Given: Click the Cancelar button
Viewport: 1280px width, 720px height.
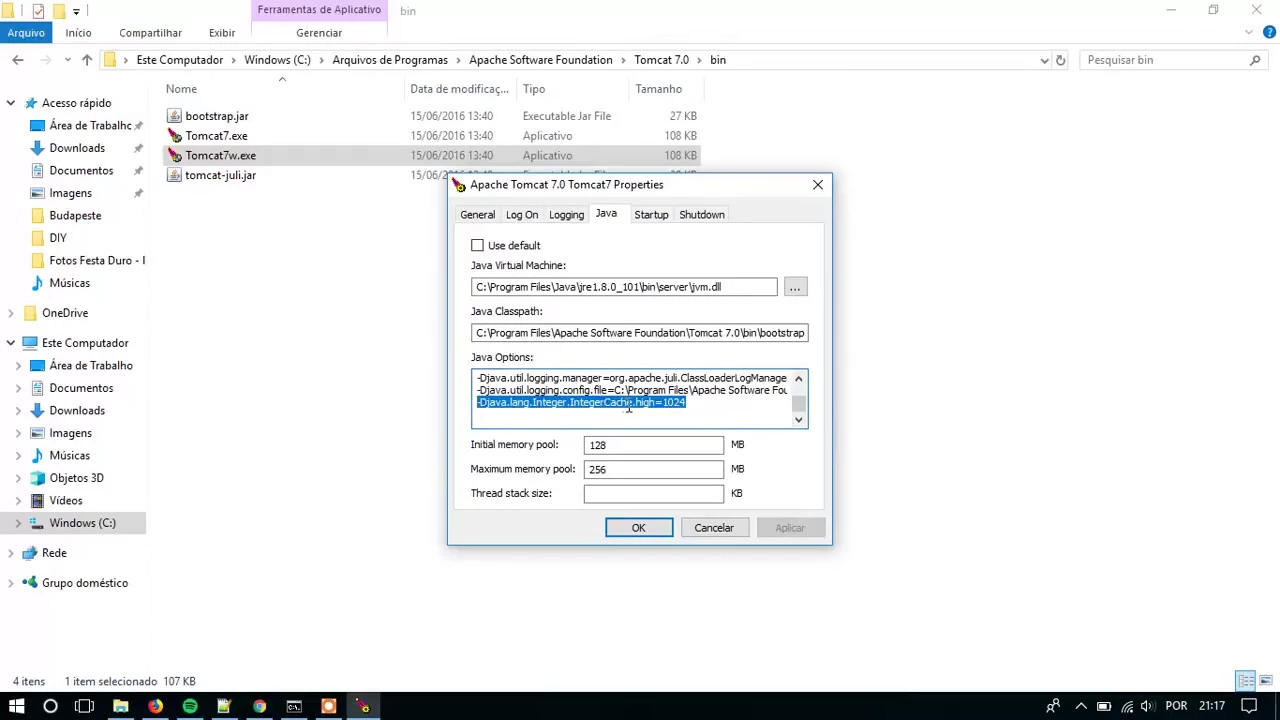Looking at the screenshot, I should pyautogui.click(x=714, y=528).
